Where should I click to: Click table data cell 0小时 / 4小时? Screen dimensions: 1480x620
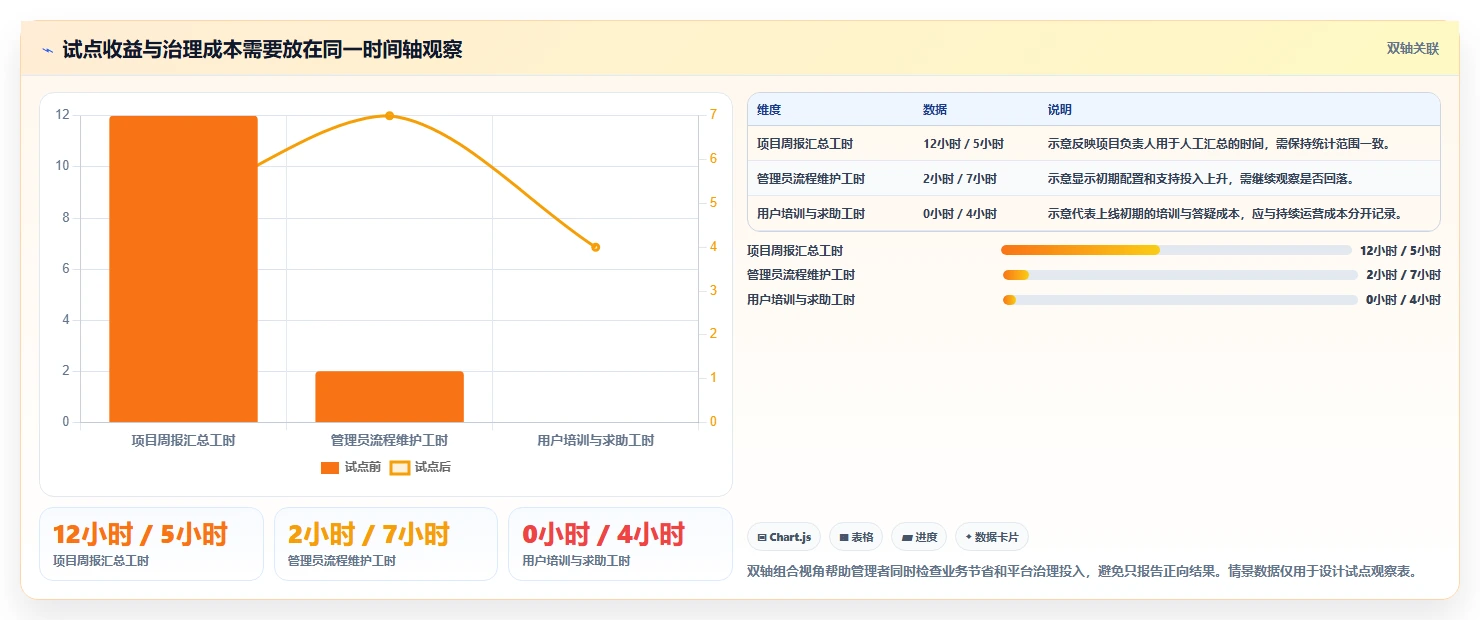[x=960, y=214]
